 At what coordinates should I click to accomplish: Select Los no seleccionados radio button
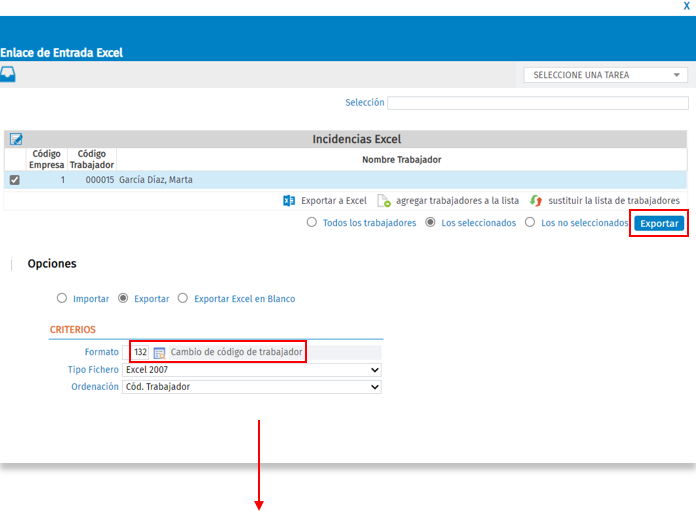(530, 222)
